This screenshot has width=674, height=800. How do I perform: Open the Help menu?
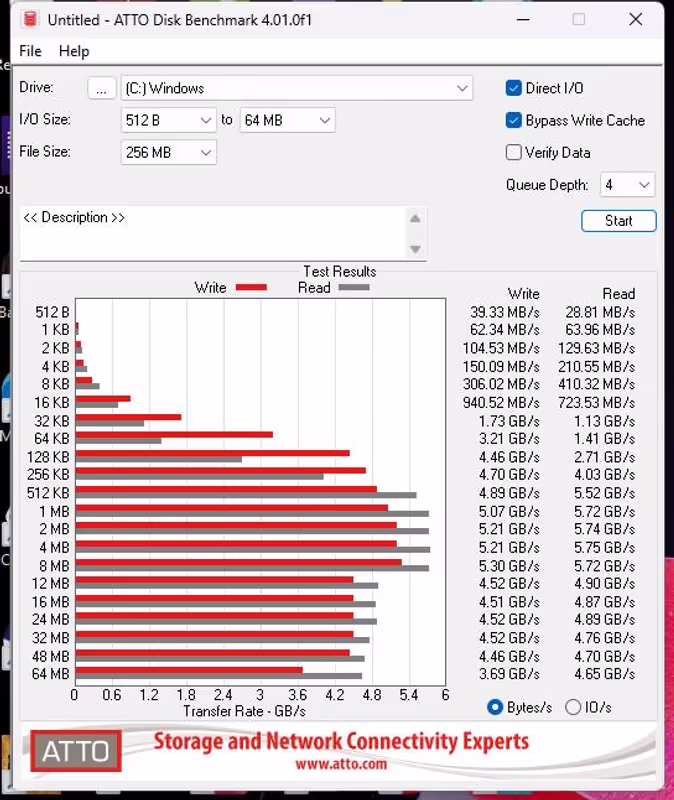point(74,51)
